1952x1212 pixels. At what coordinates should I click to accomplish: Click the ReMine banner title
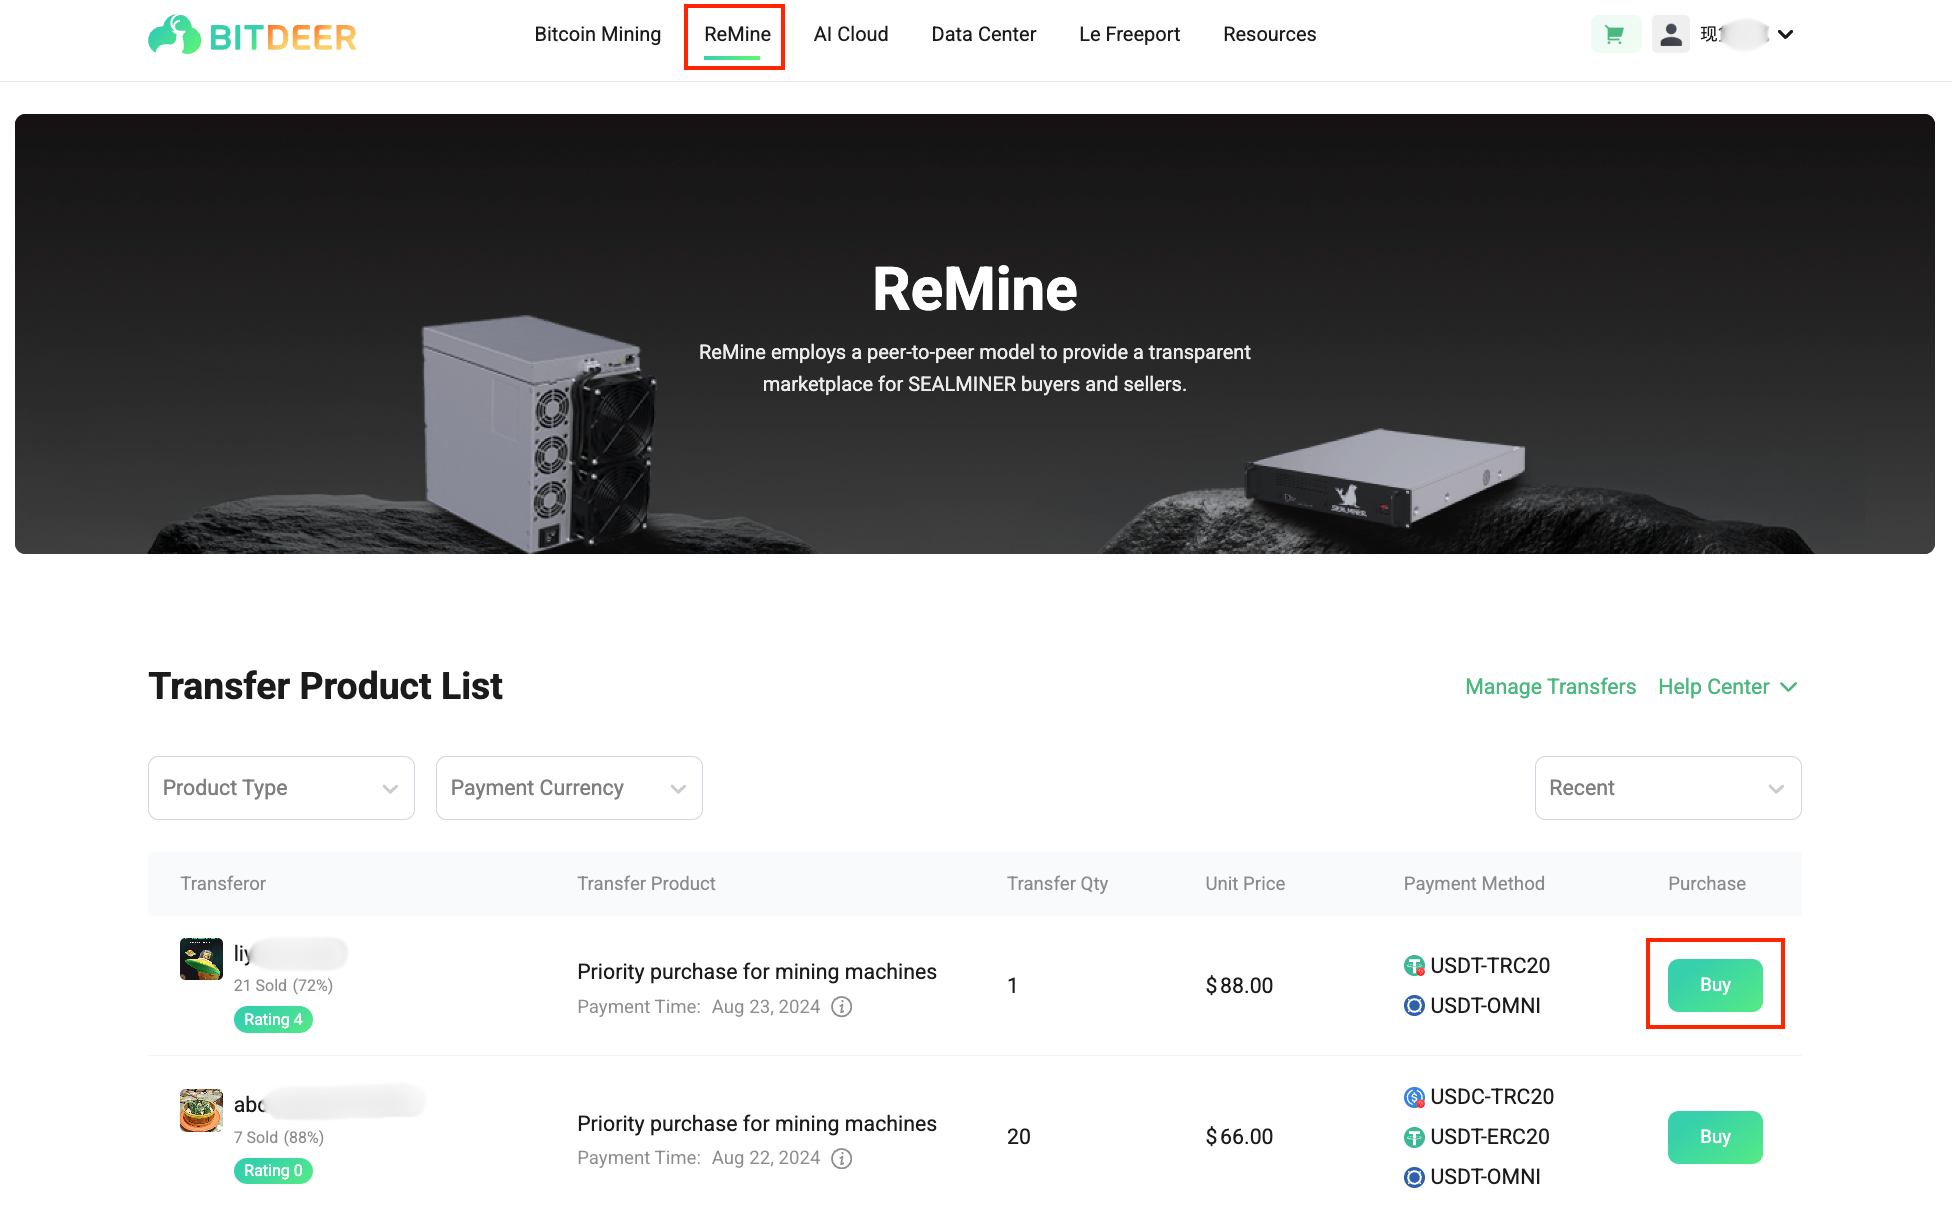coord(975,289)
